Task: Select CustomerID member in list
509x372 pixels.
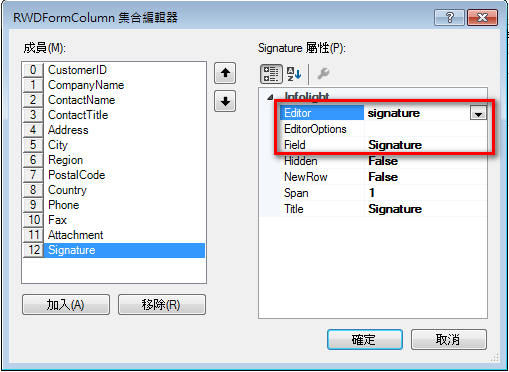Action: click(x=114, y=70)
